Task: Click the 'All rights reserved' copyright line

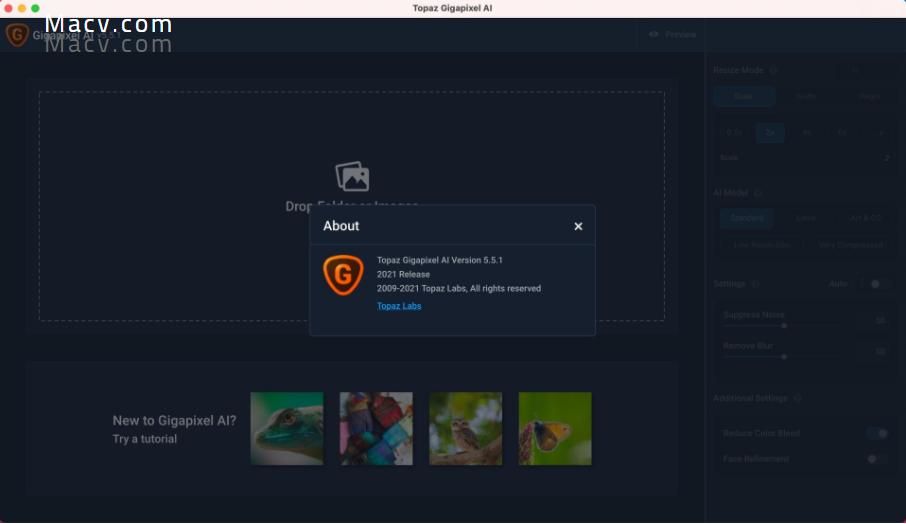Action: click(459, 288)
